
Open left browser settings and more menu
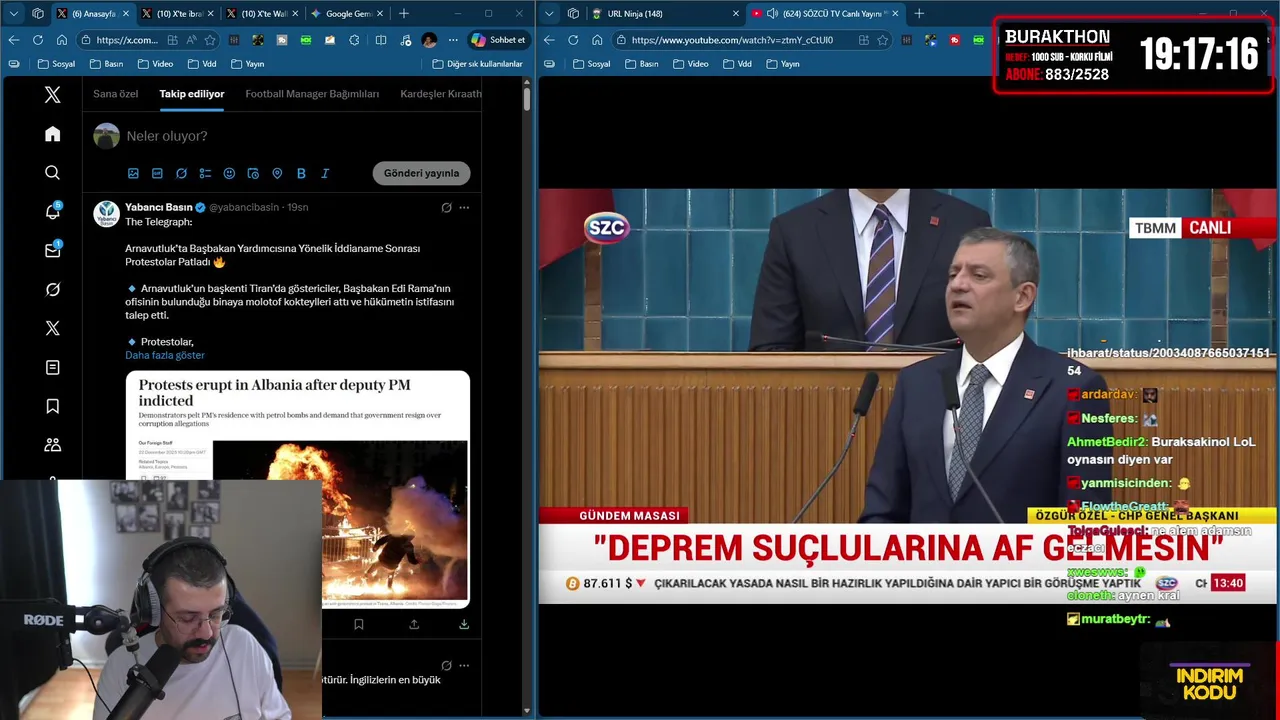(x=452, y=40)
